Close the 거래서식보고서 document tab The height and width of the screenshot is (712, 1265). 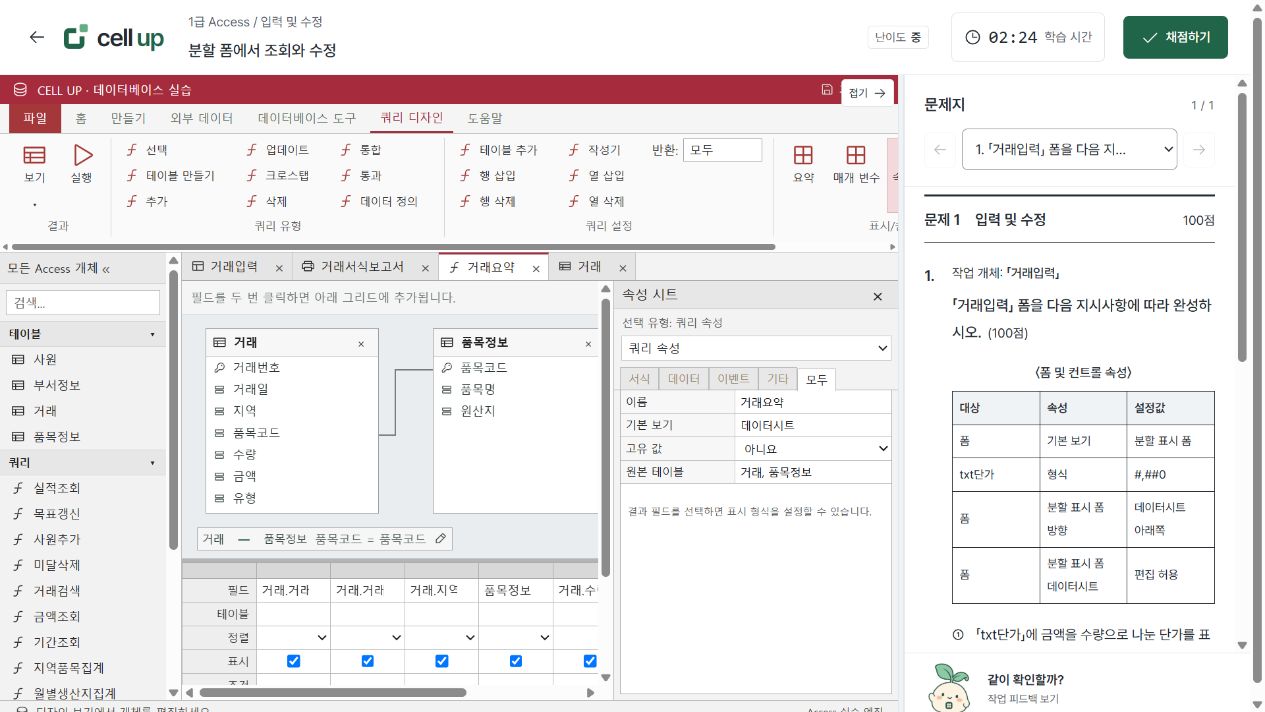point(423,268)
